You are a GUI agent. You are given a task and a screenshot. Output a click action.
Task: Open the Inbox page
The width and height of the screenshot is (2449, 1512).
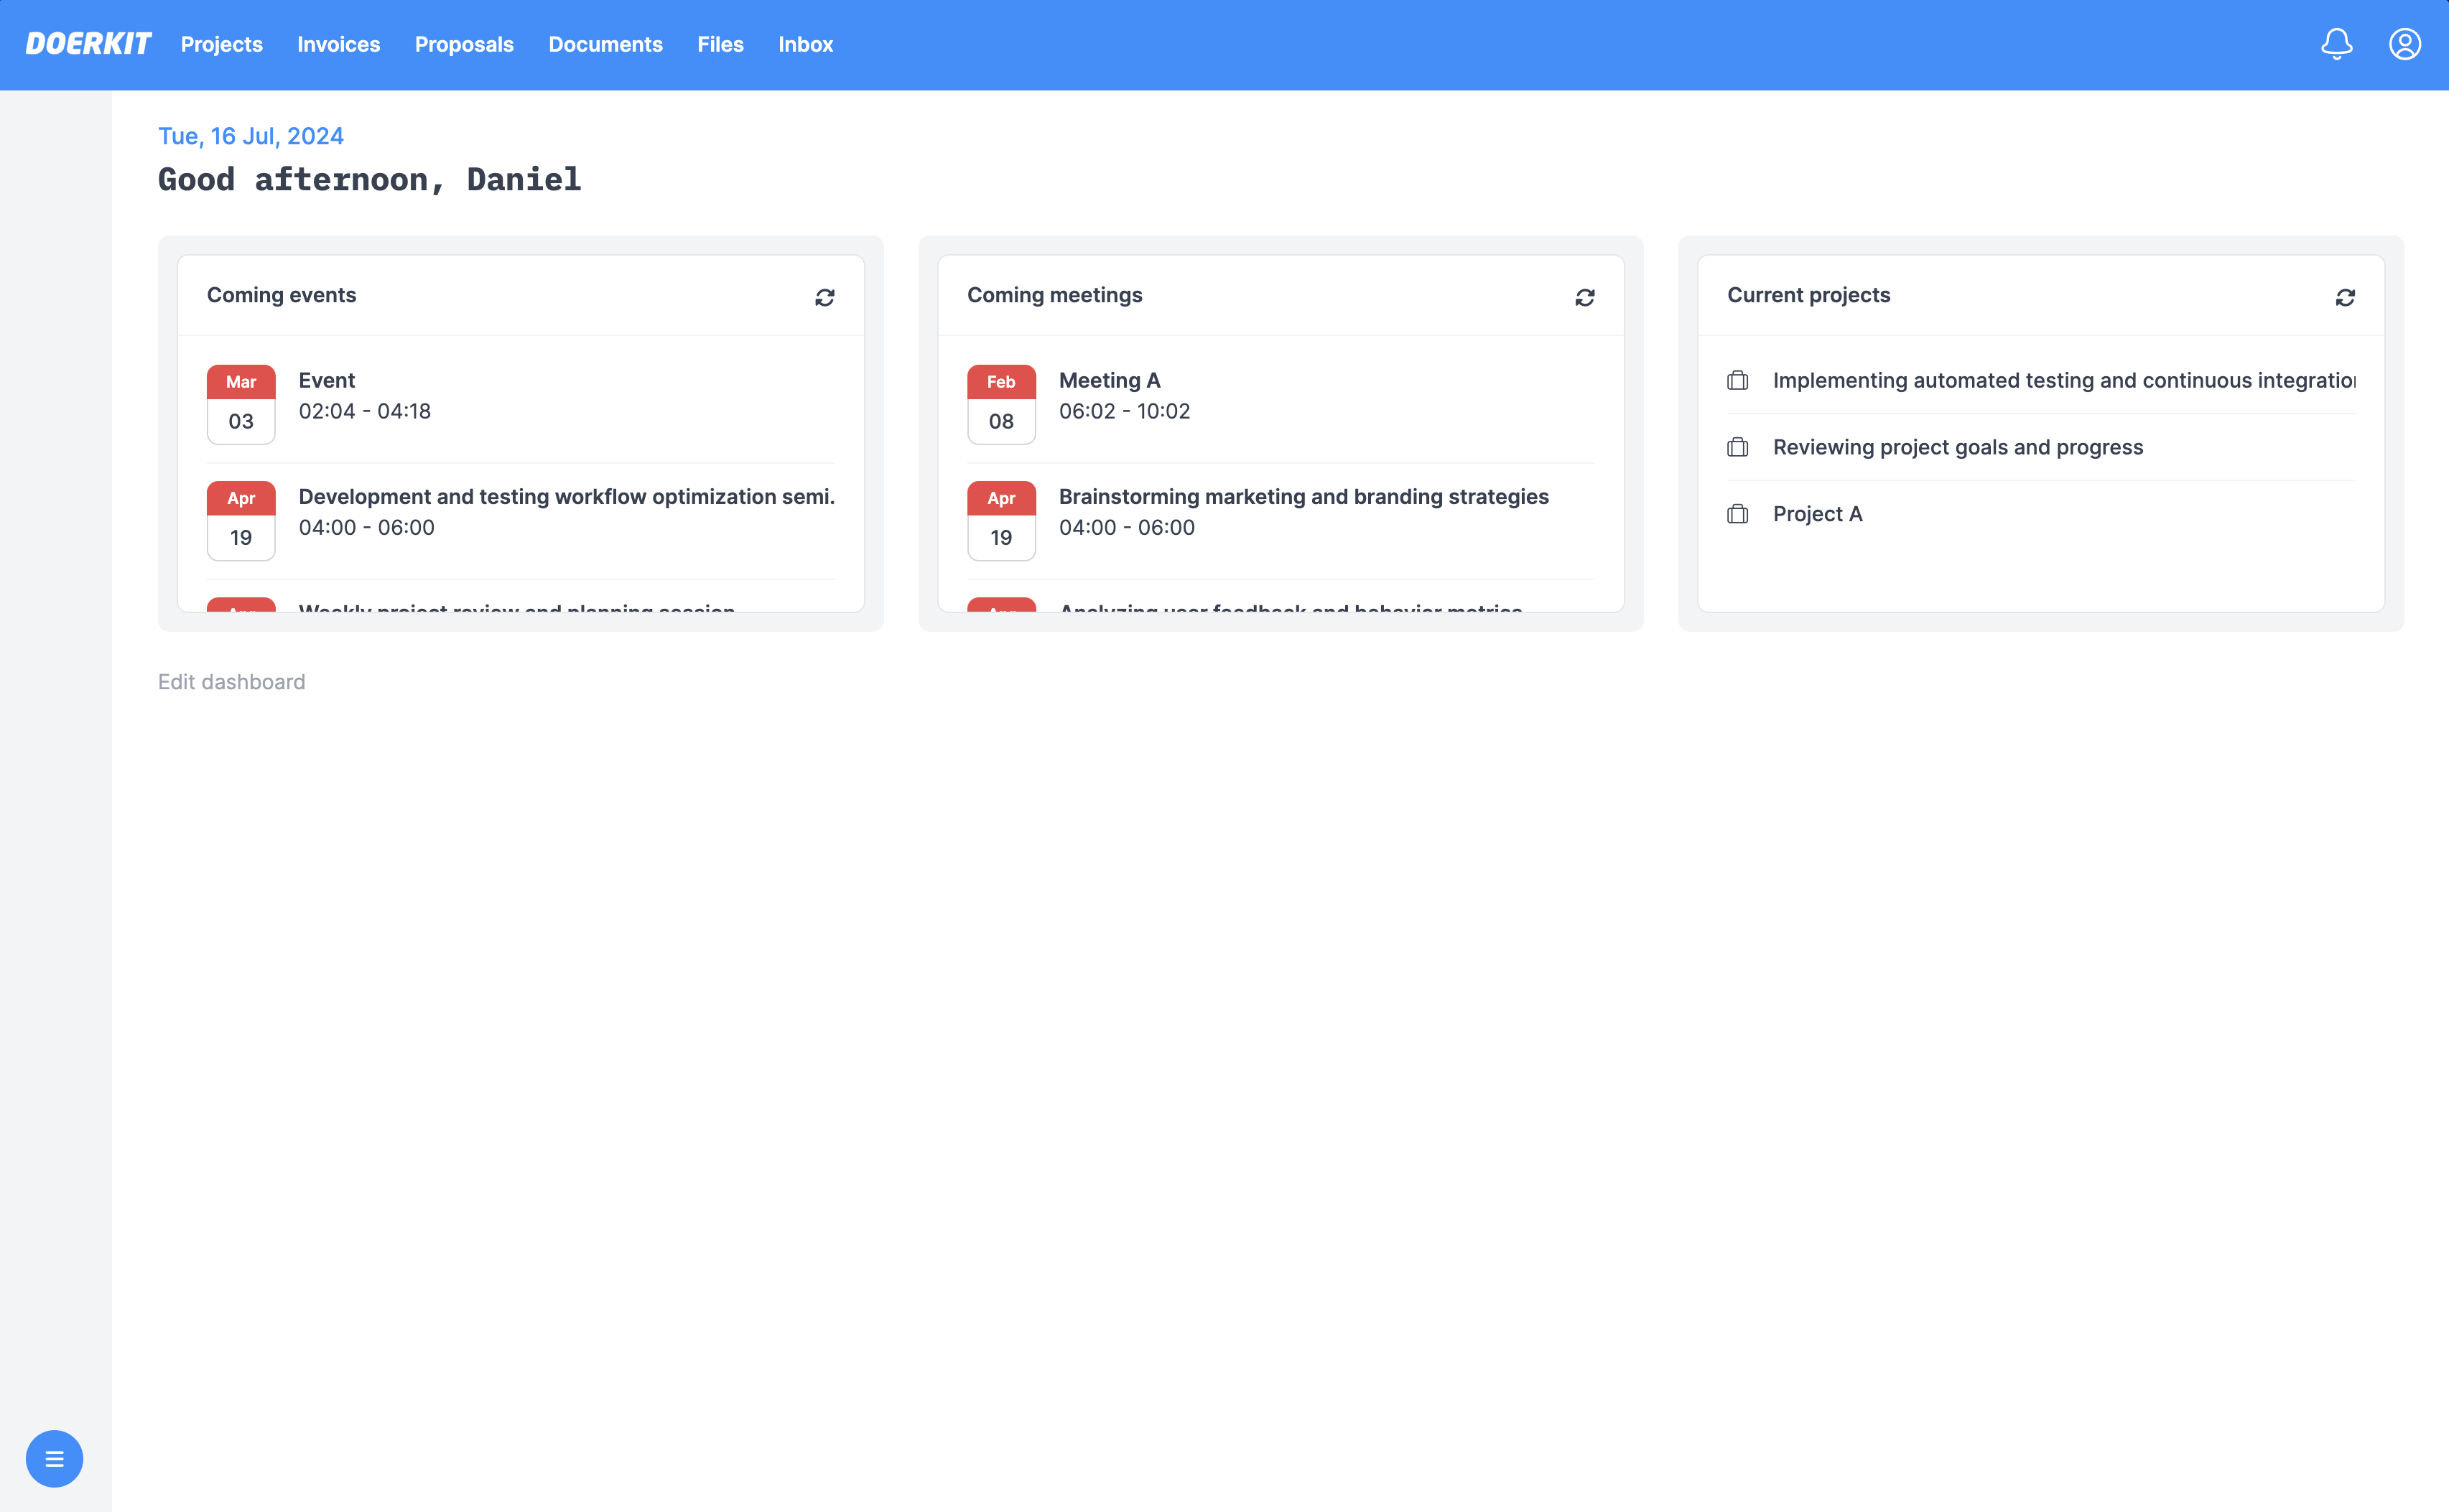coord(805,44)
